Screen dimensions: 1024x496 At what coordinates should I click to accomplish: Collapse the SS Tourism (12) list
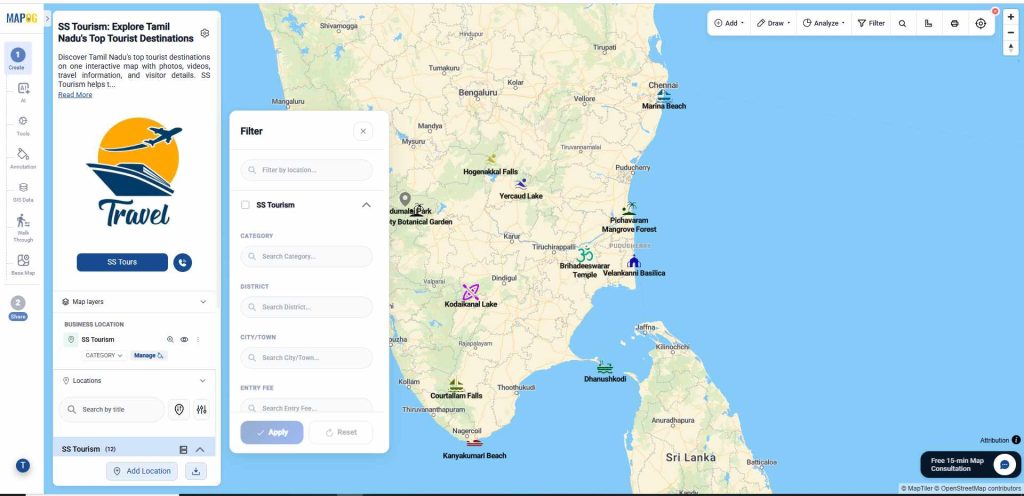[200, 450]
